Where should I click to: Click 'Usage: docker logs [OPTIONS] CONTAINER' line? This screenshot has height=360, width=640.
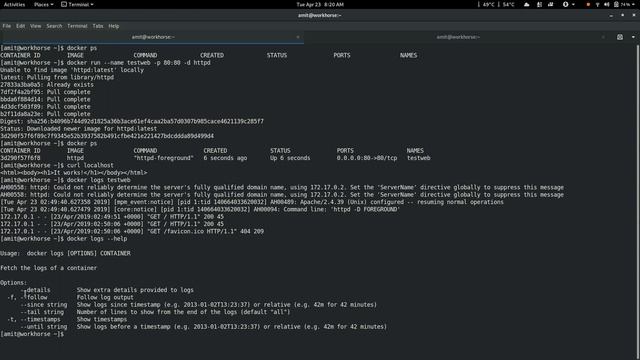coord(65,253)
